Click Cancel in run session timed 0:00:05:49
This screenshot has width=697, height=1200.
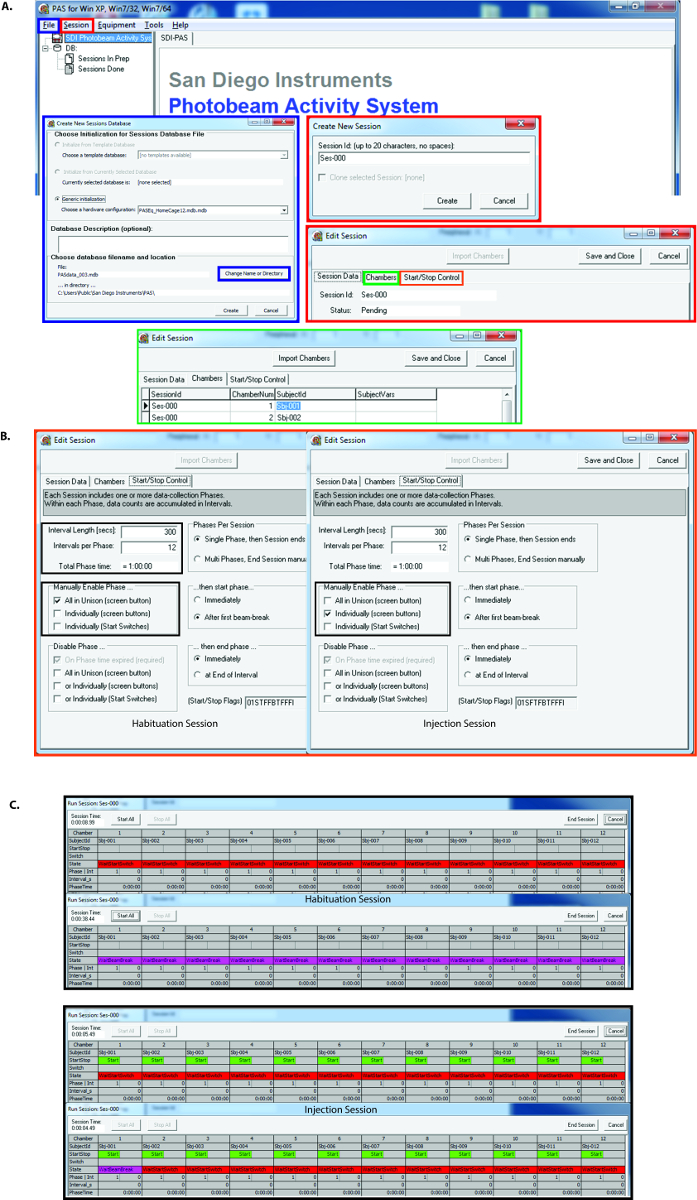click(x=615, y=1031)
